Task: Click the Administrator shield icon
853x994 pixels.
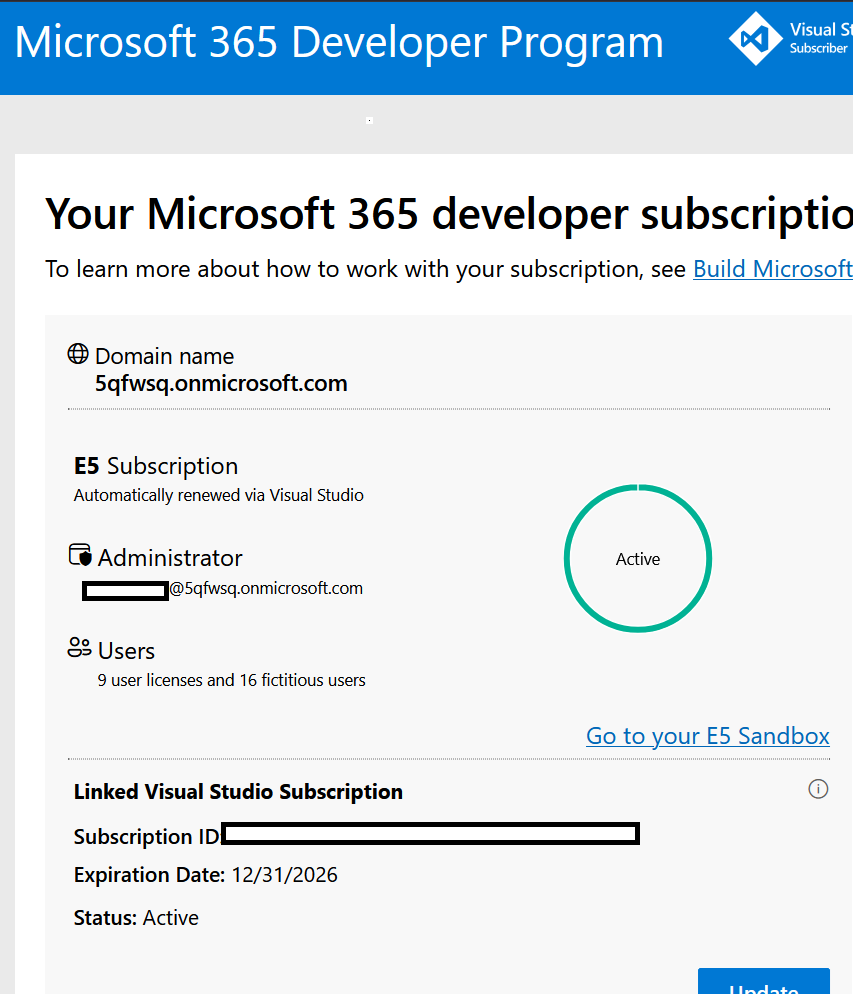Action: (x=80, y=555)
